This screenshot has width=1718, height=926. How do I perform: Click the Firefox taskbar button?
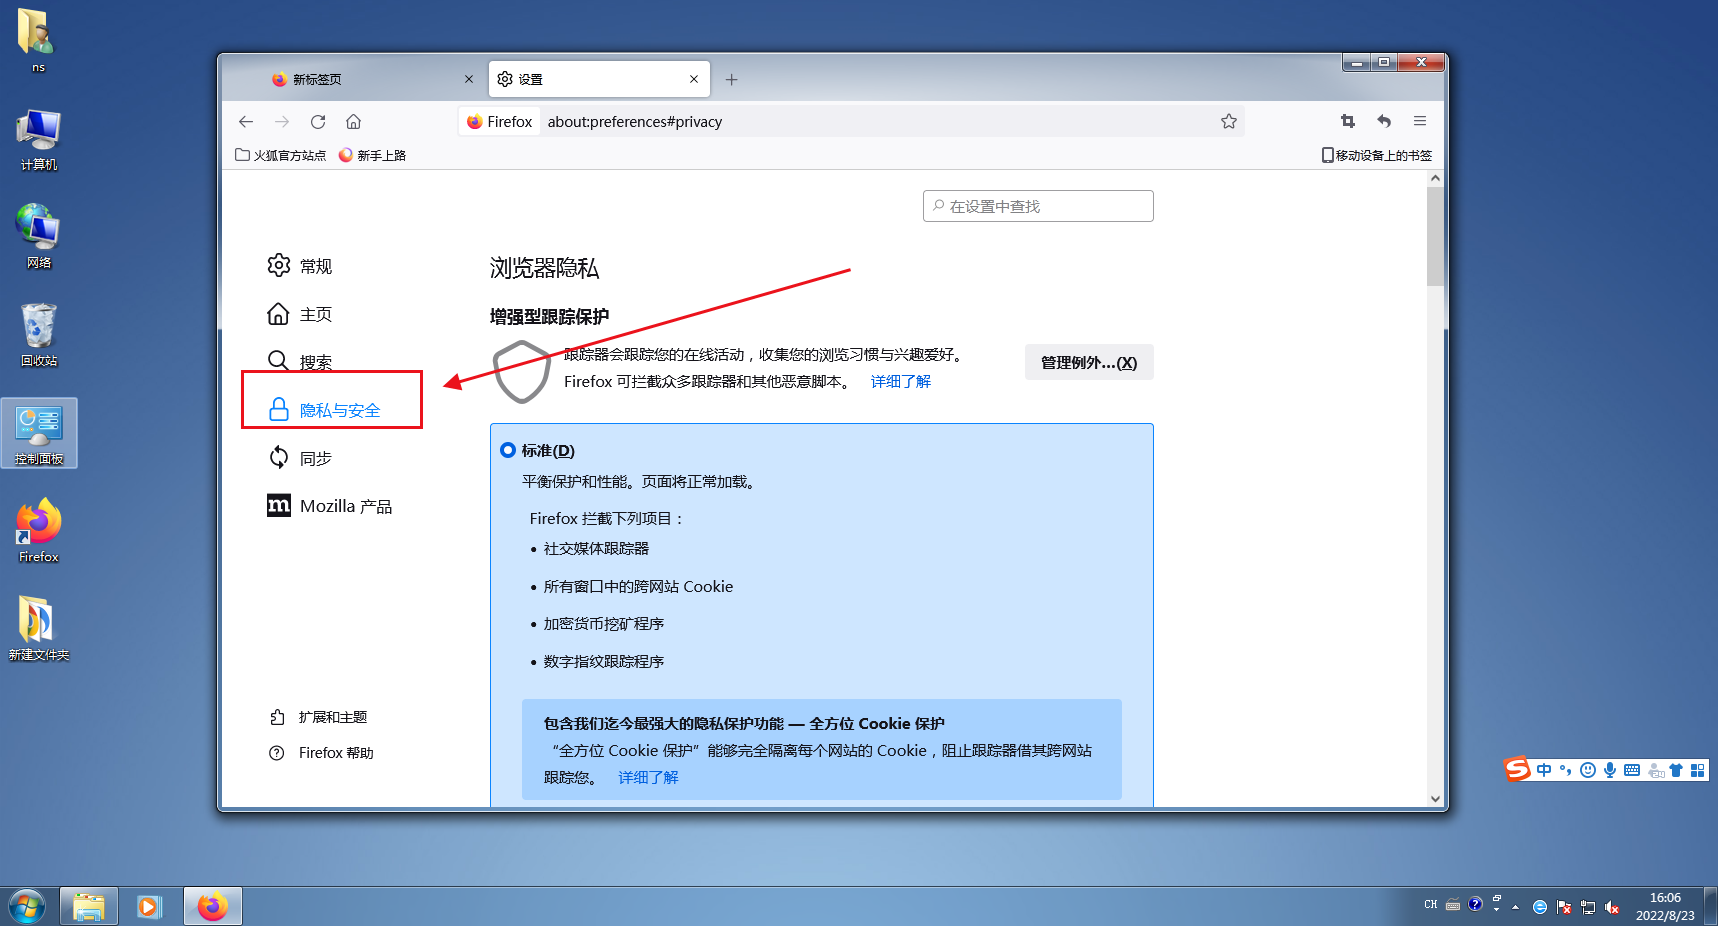212,907
